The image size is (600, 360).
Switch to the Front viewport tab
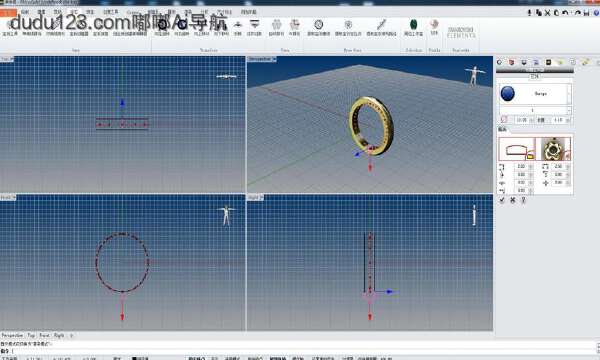coord(44,335)
